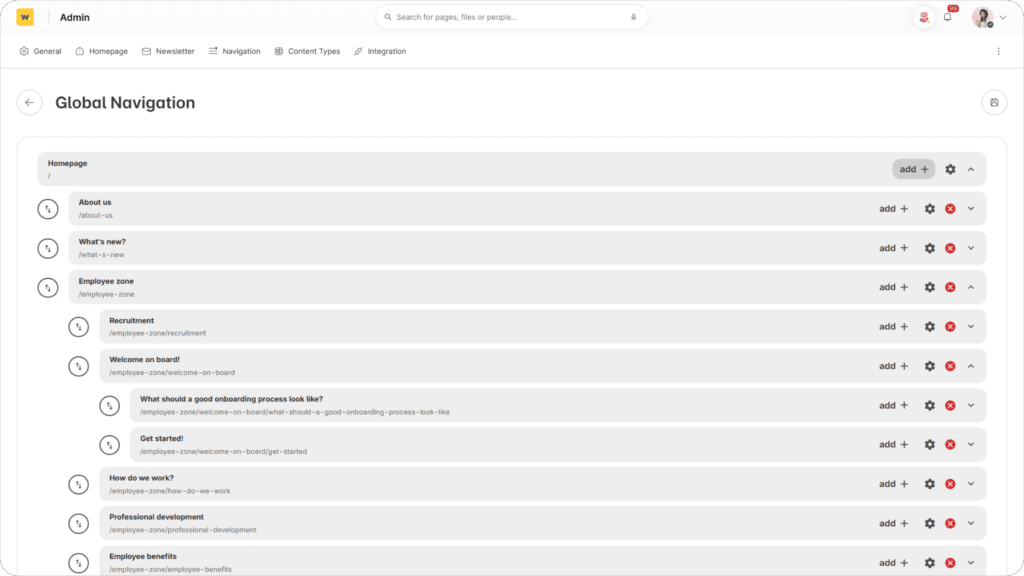Click the search for pages input field
The width and height of the screenshot is (1024, 576).
click(505, 17)
